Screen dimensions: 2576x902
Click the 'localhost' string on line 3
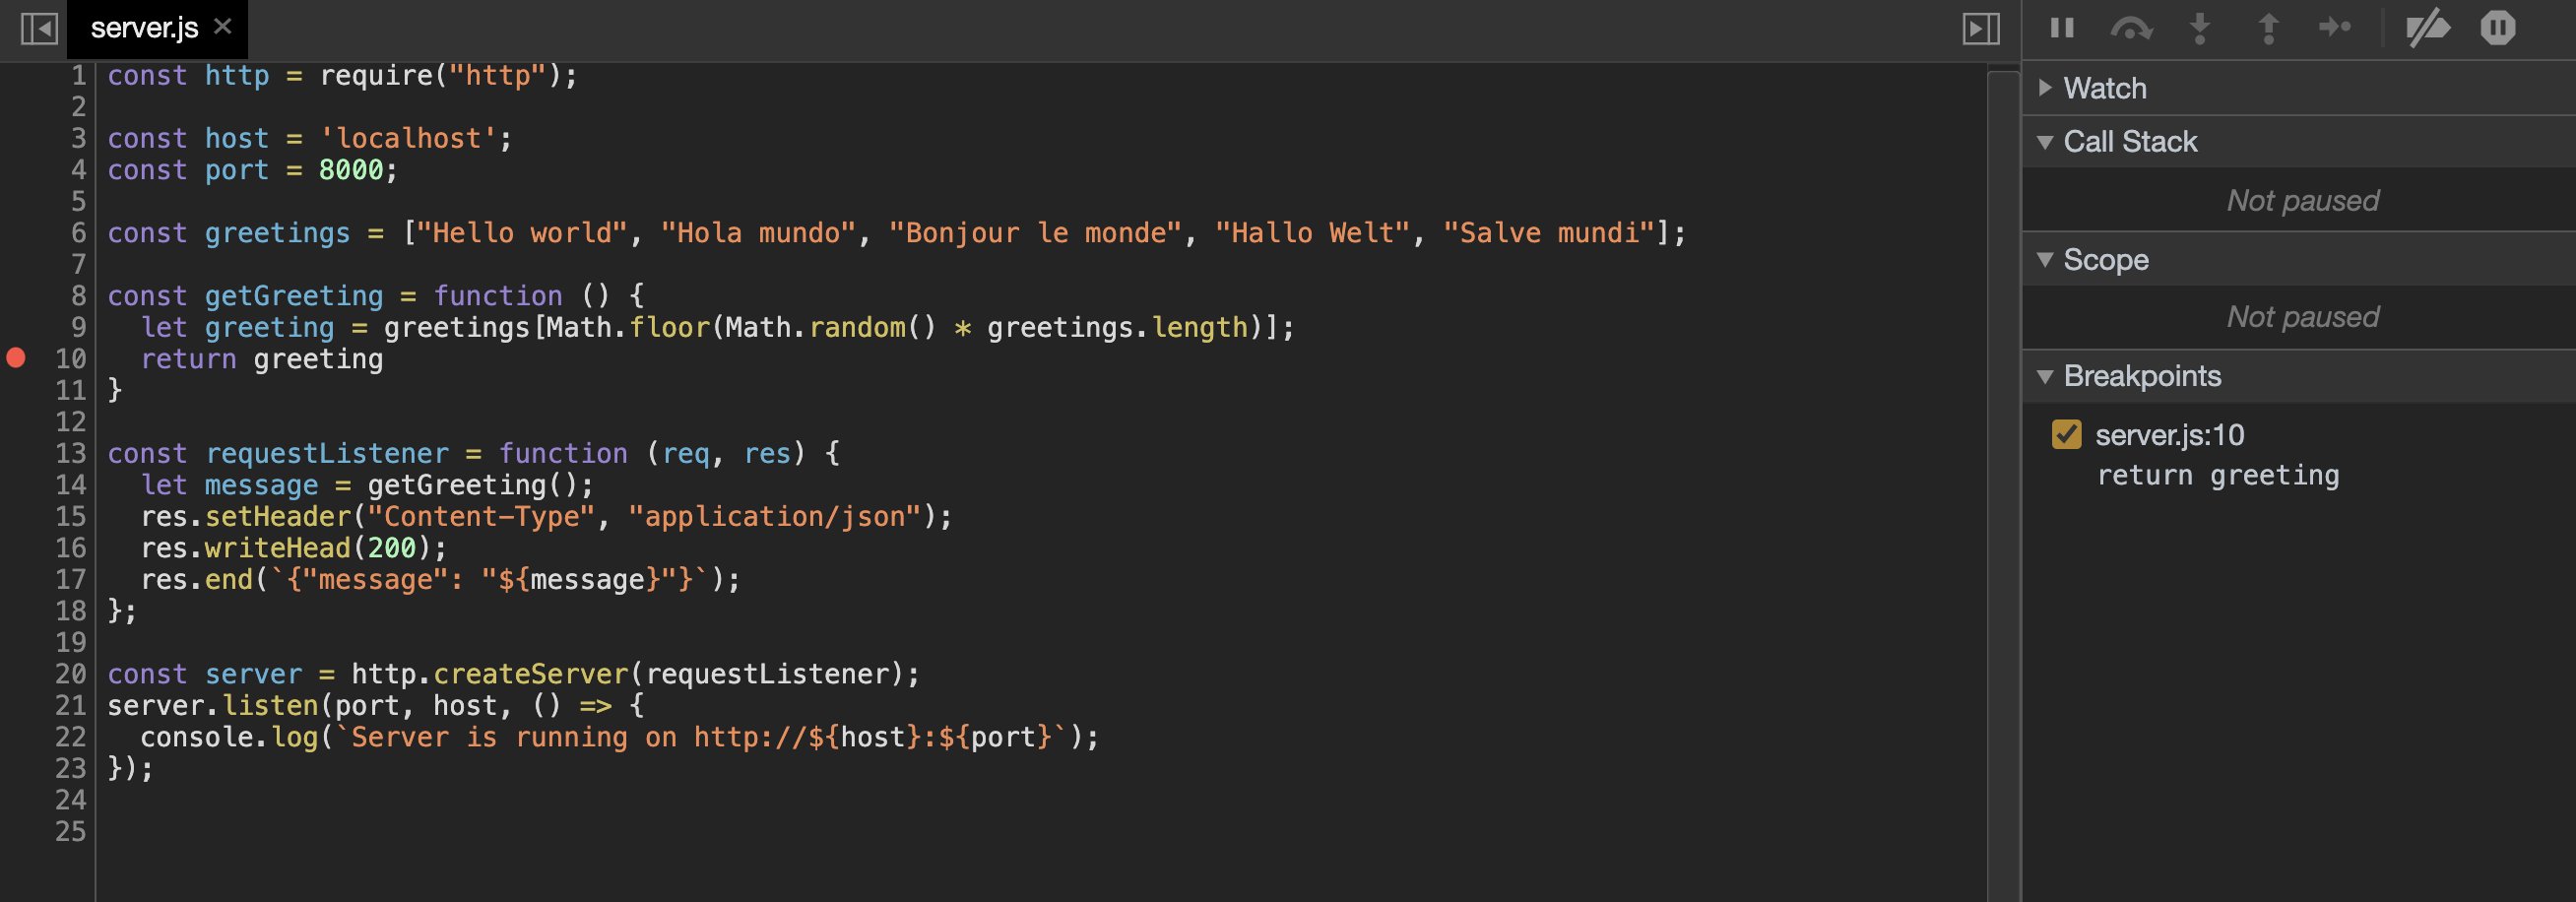(x=408, y=138)
